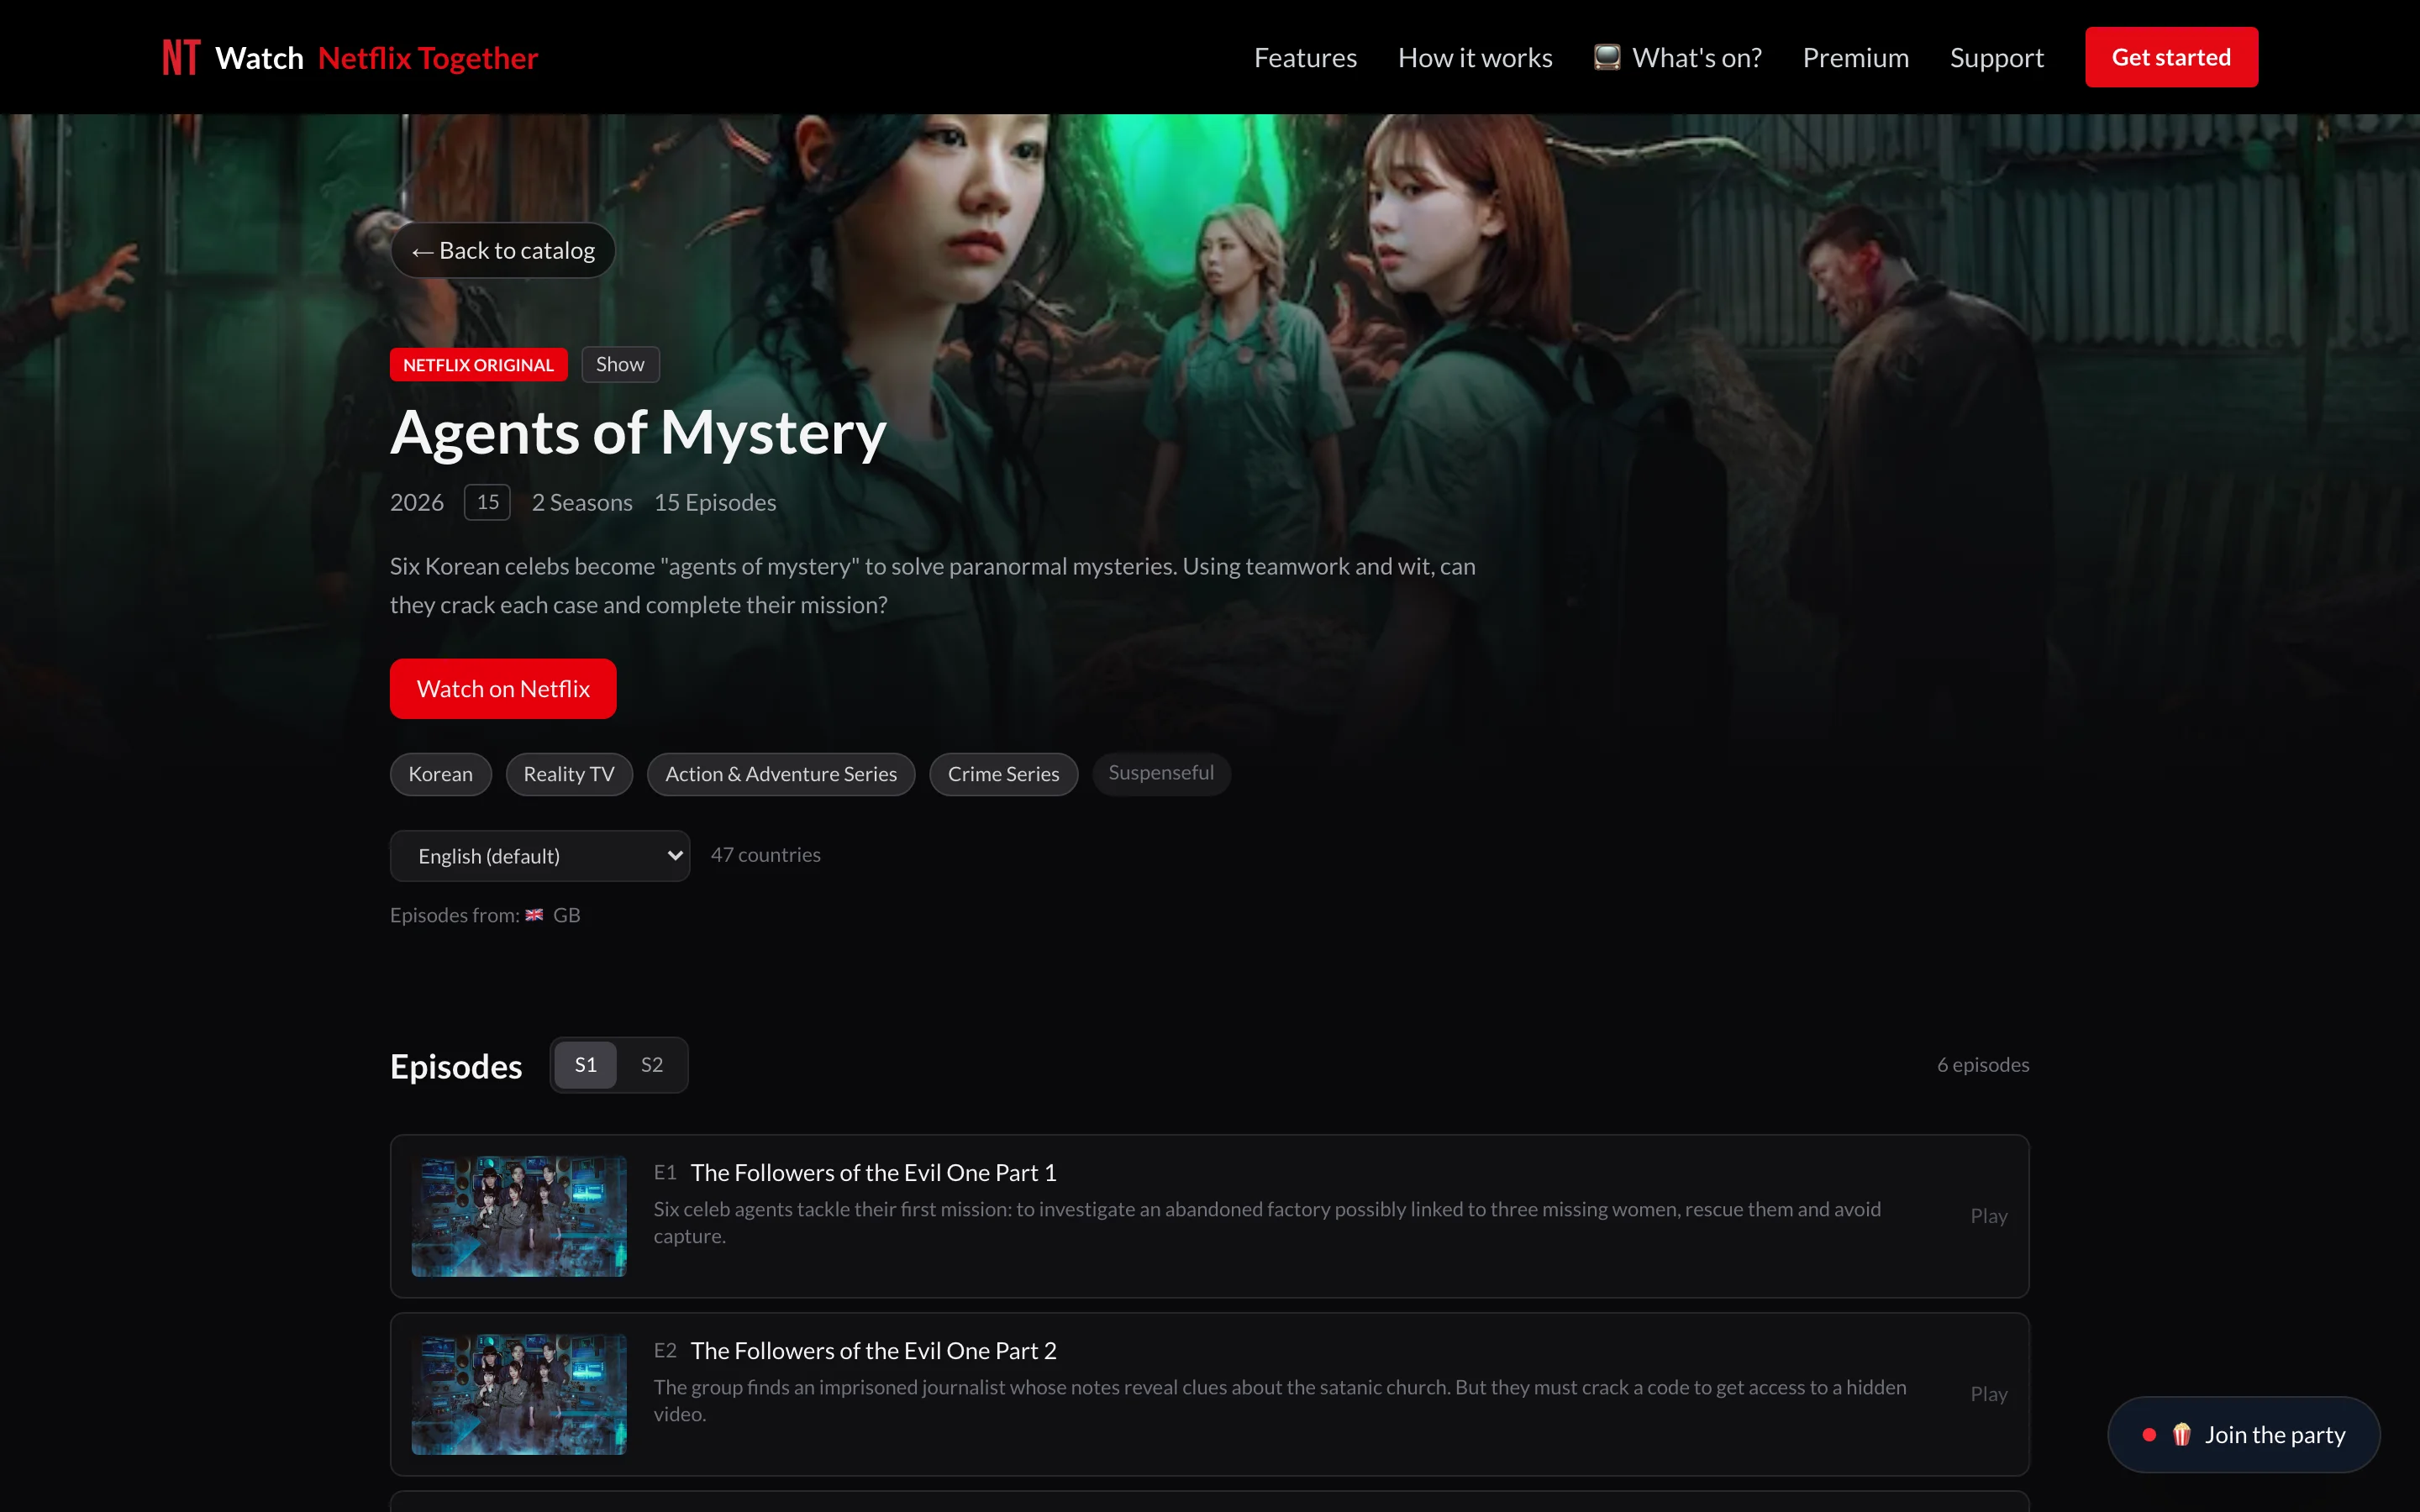Open the thumbnail for episode E2

(x=519, y=1394)
